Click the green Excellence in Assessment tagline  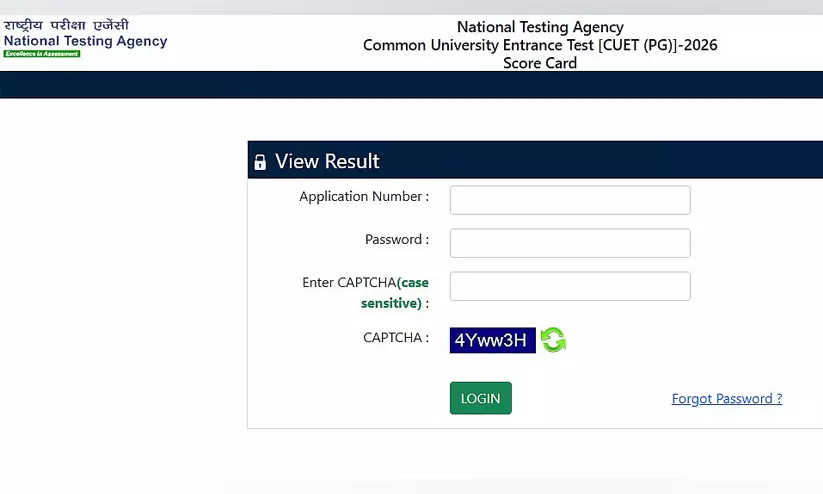point(42,53)
